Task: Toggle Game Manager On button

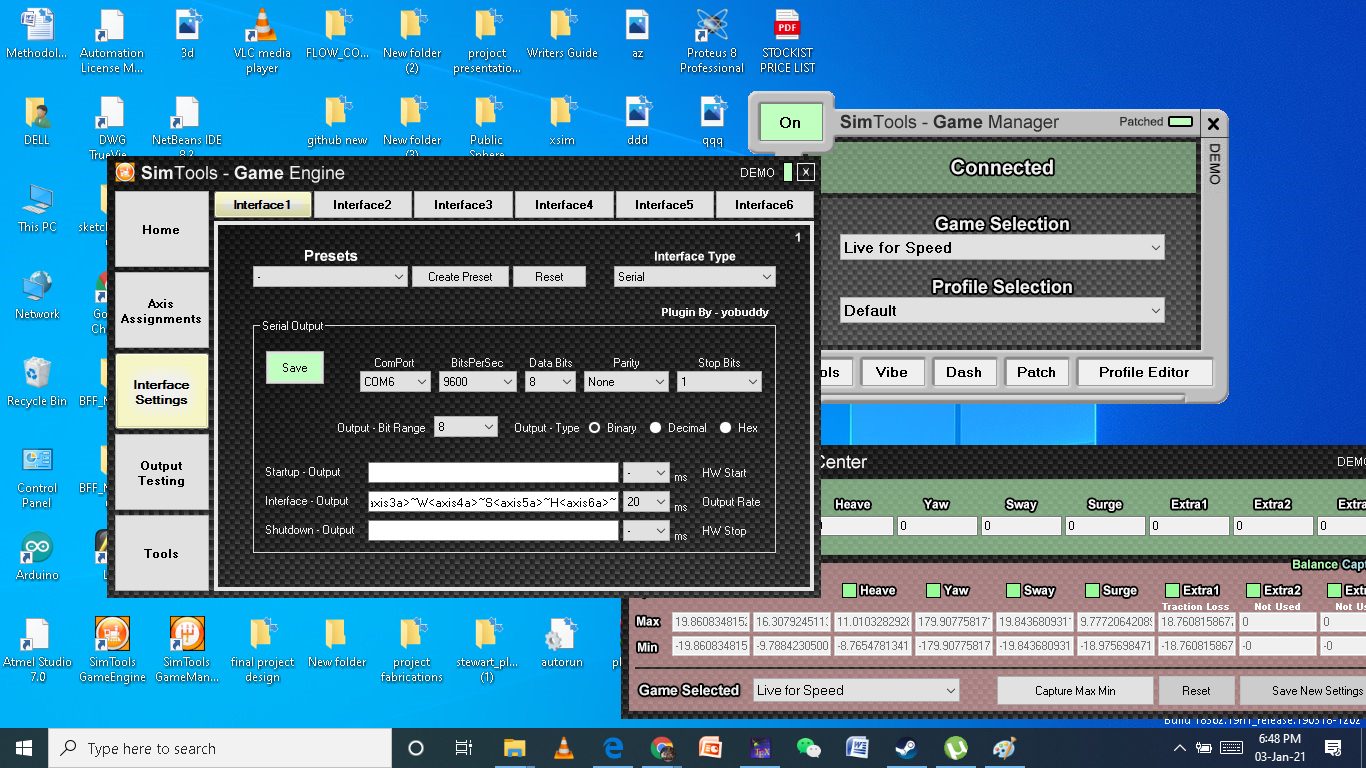Action: (790, 122)
